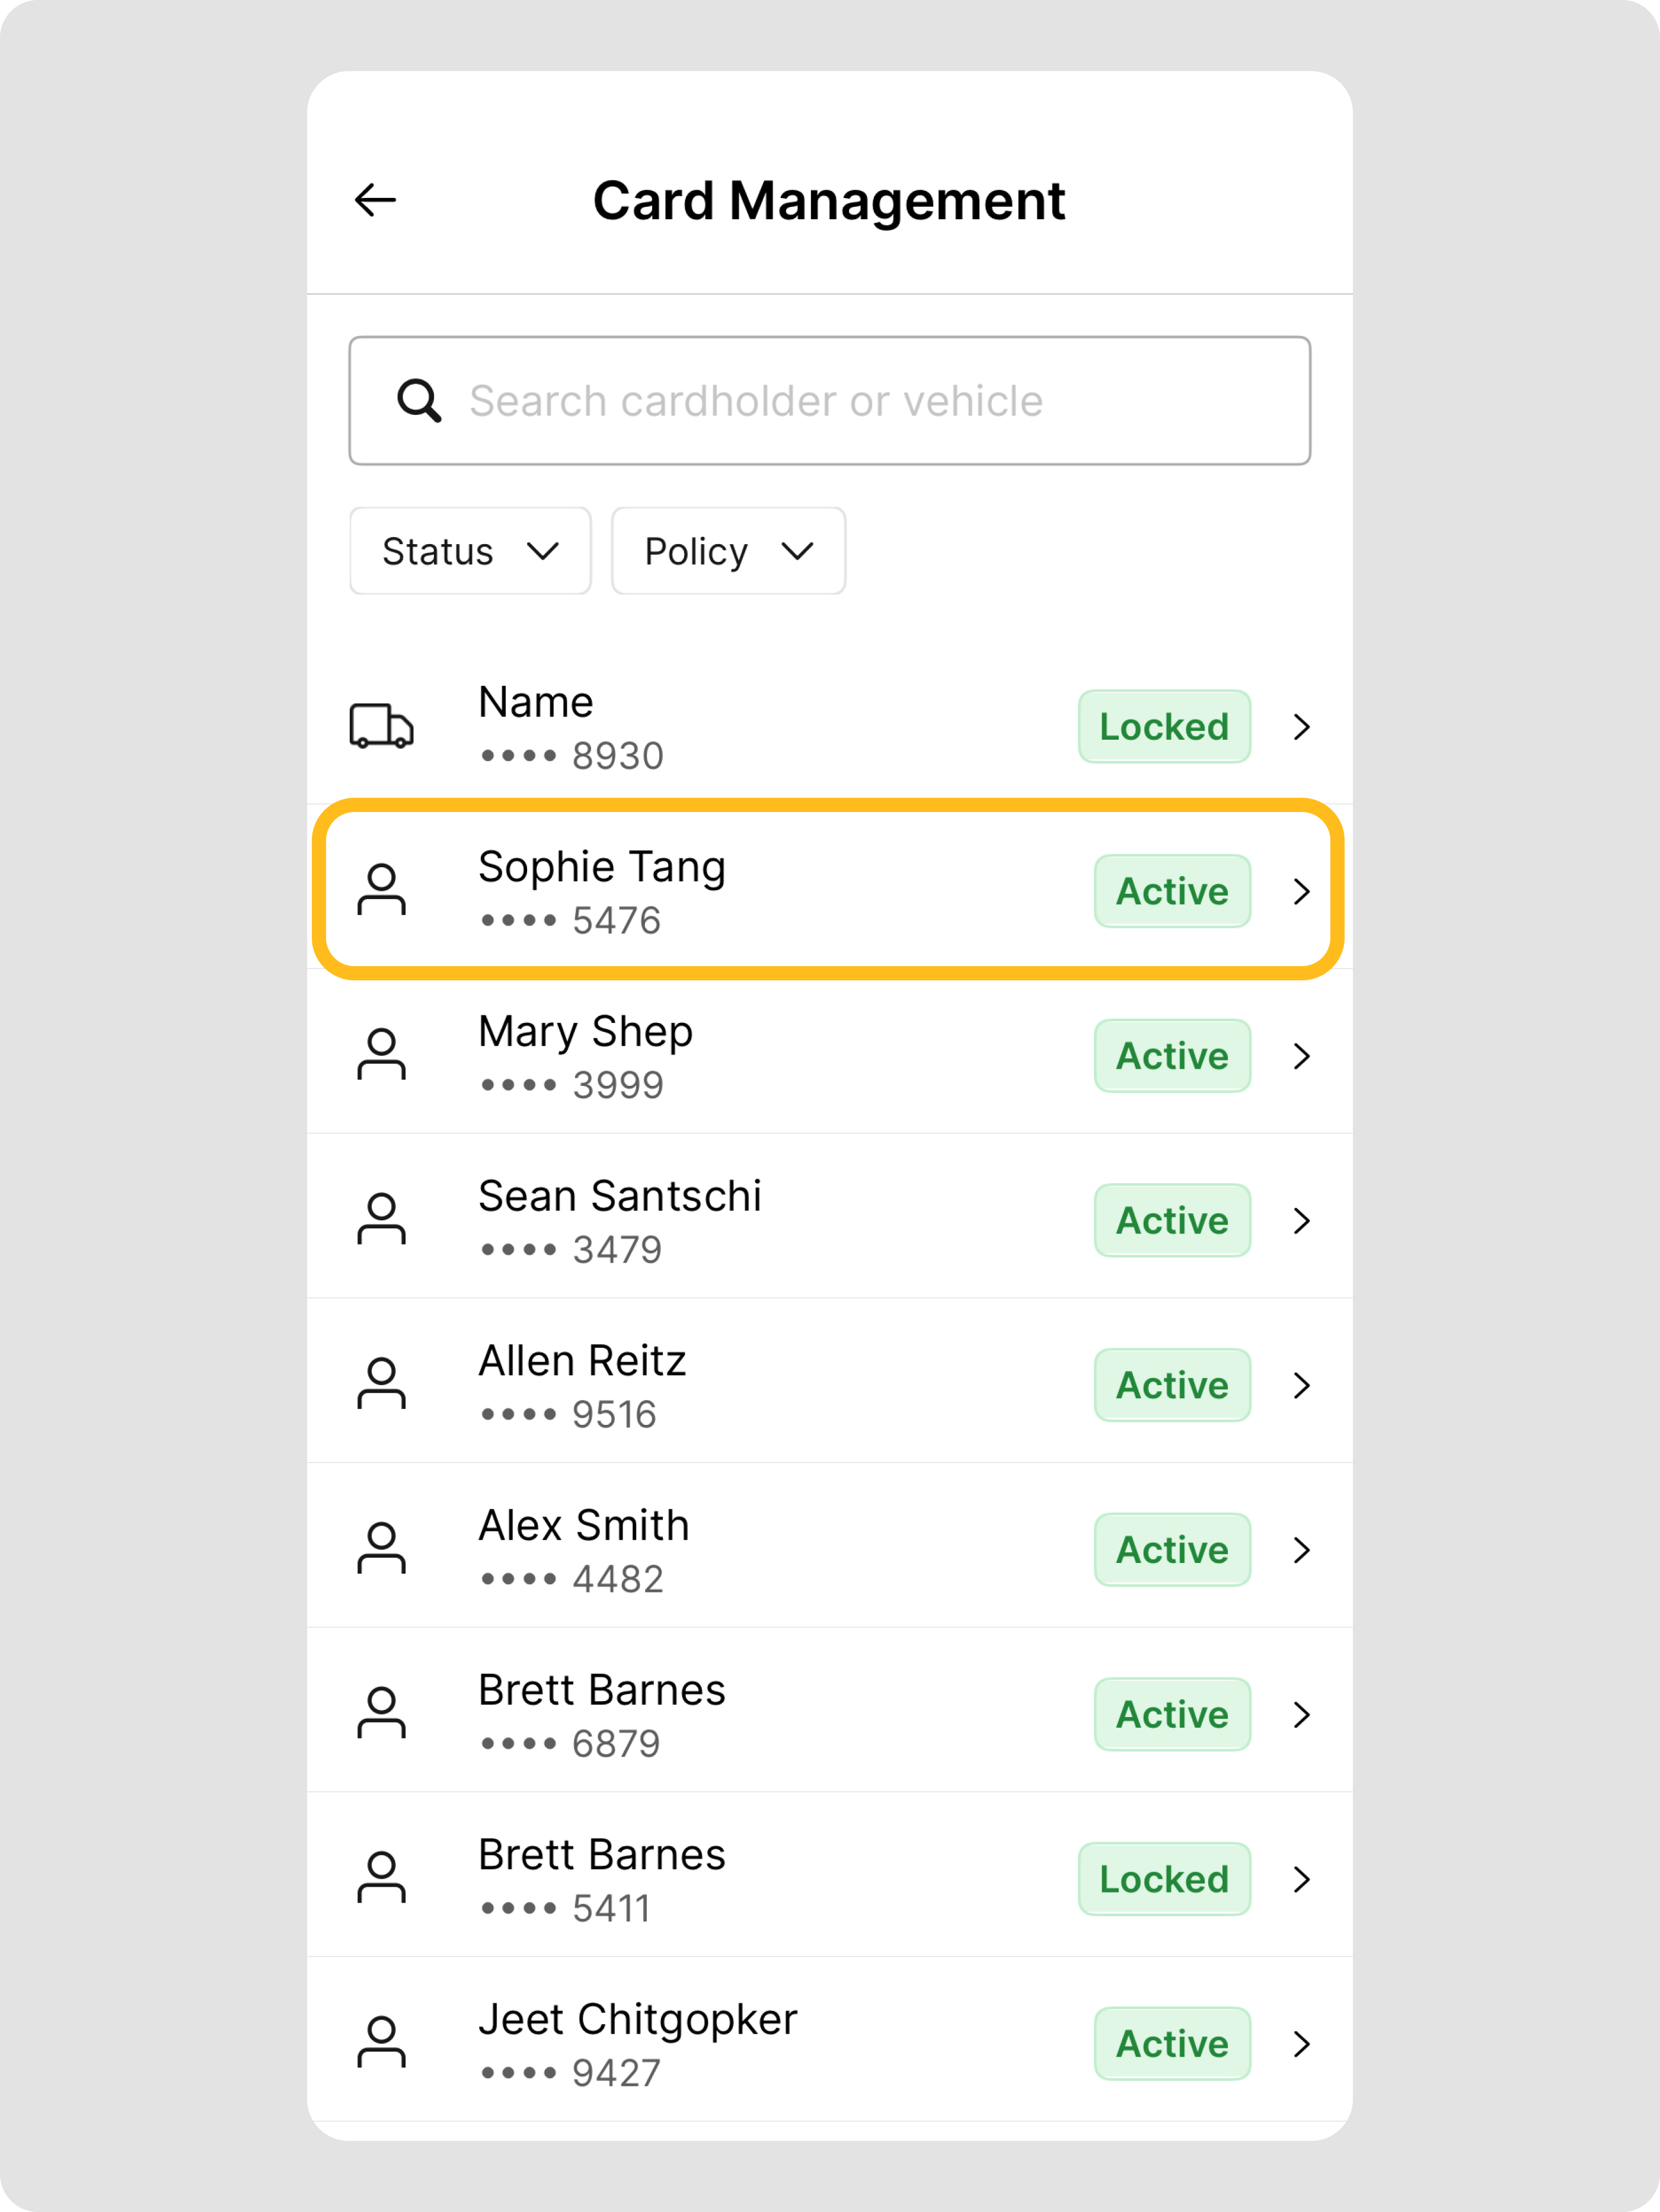
Task: Click Allen Reitz's person icon
Action: click(381, 1384)
